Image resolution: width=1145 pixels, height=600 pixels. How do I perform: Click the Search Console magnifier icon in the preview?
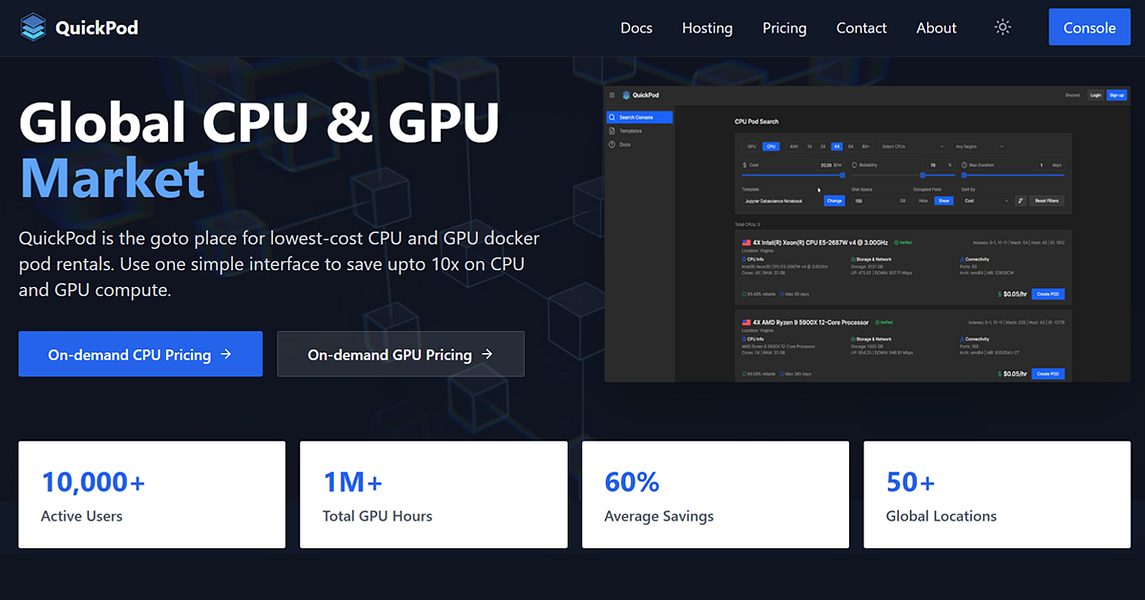coord(612,117)
